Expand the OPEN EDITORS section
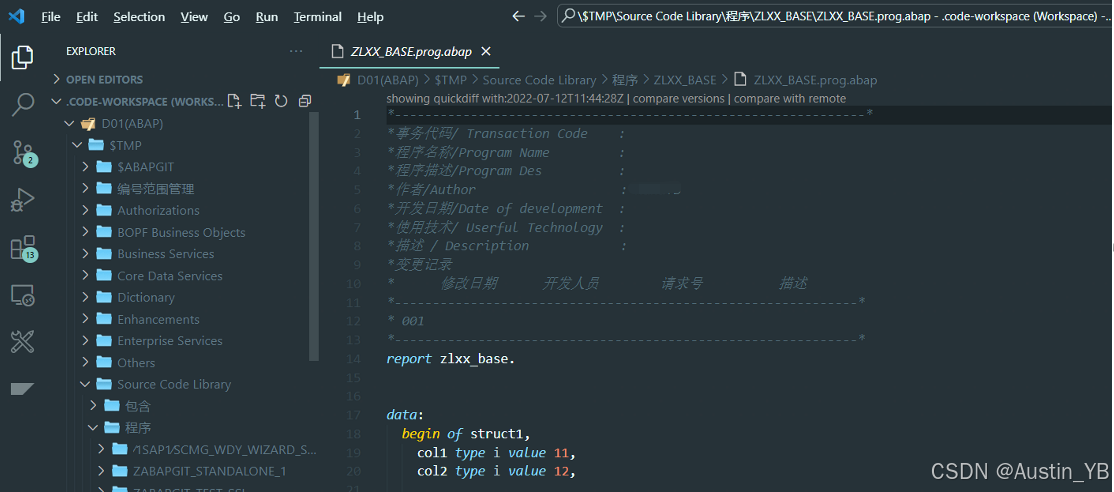This screenshot has width=1114, height=492. pyautogui.click(x=104, y=79)
